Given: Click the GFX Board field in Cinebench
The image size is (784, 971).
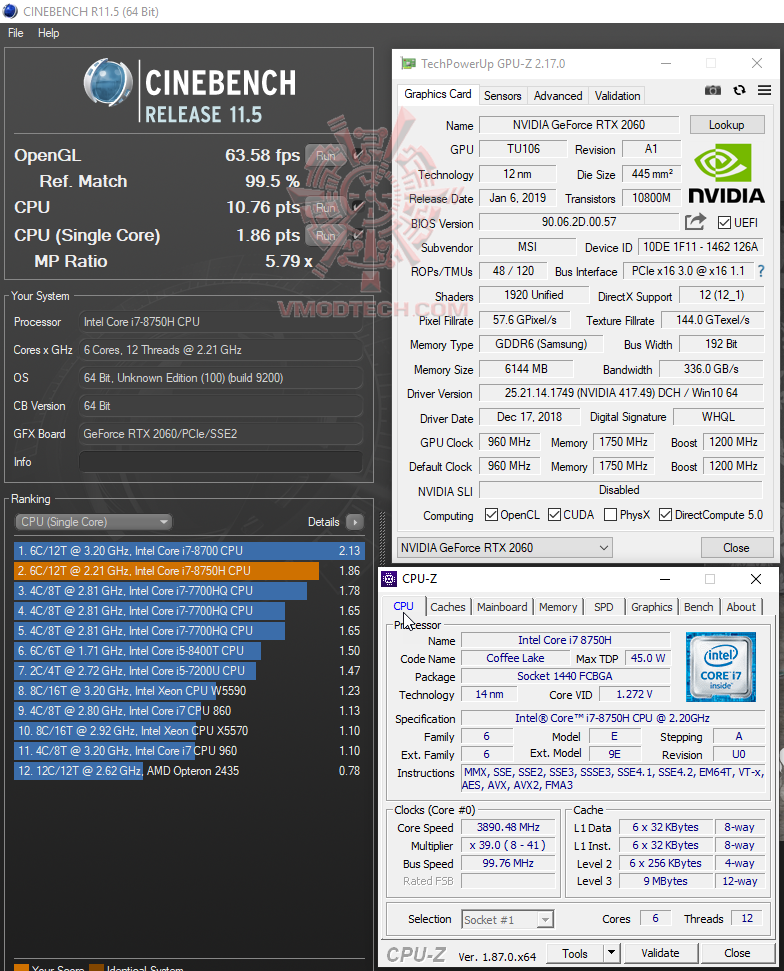Looking at the screenshot, I should [x=220, y=434].
